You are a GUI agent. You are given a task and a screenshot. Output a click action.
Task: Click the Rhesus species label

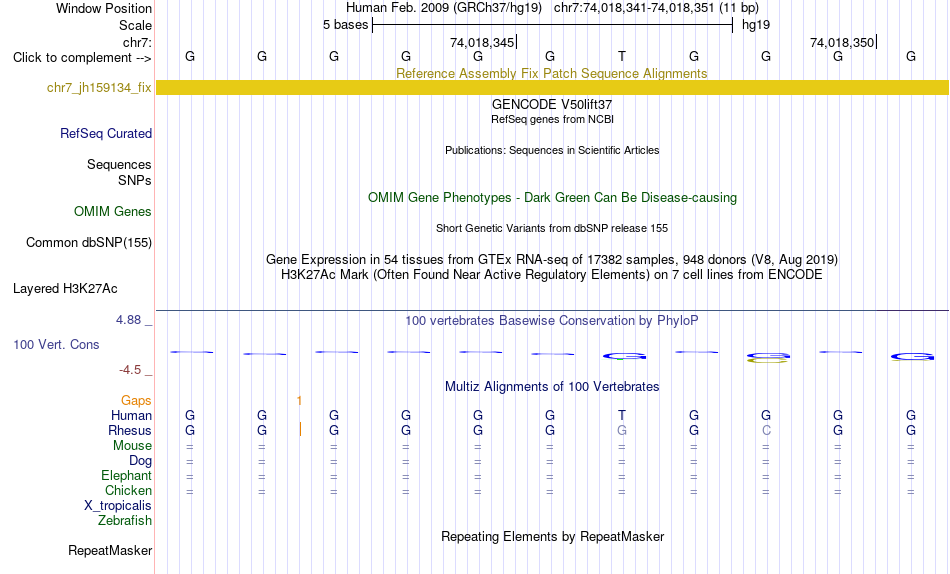[130, 431]
